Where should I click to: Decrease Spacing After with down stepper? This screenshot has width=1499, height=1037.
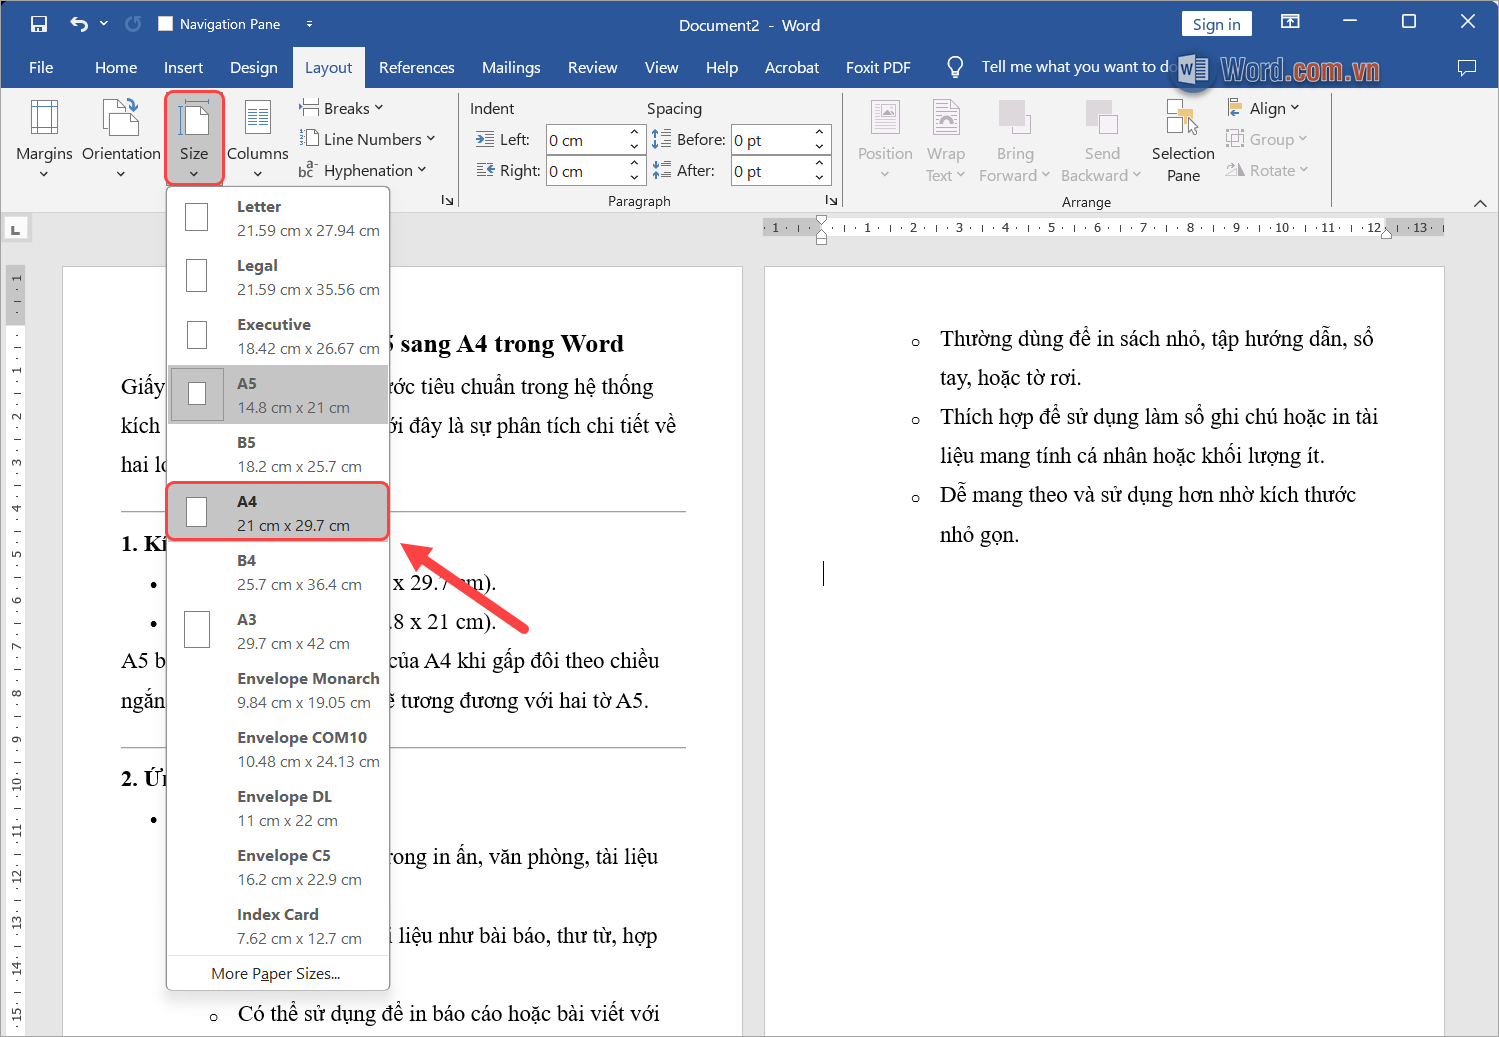tap(819, 178)
